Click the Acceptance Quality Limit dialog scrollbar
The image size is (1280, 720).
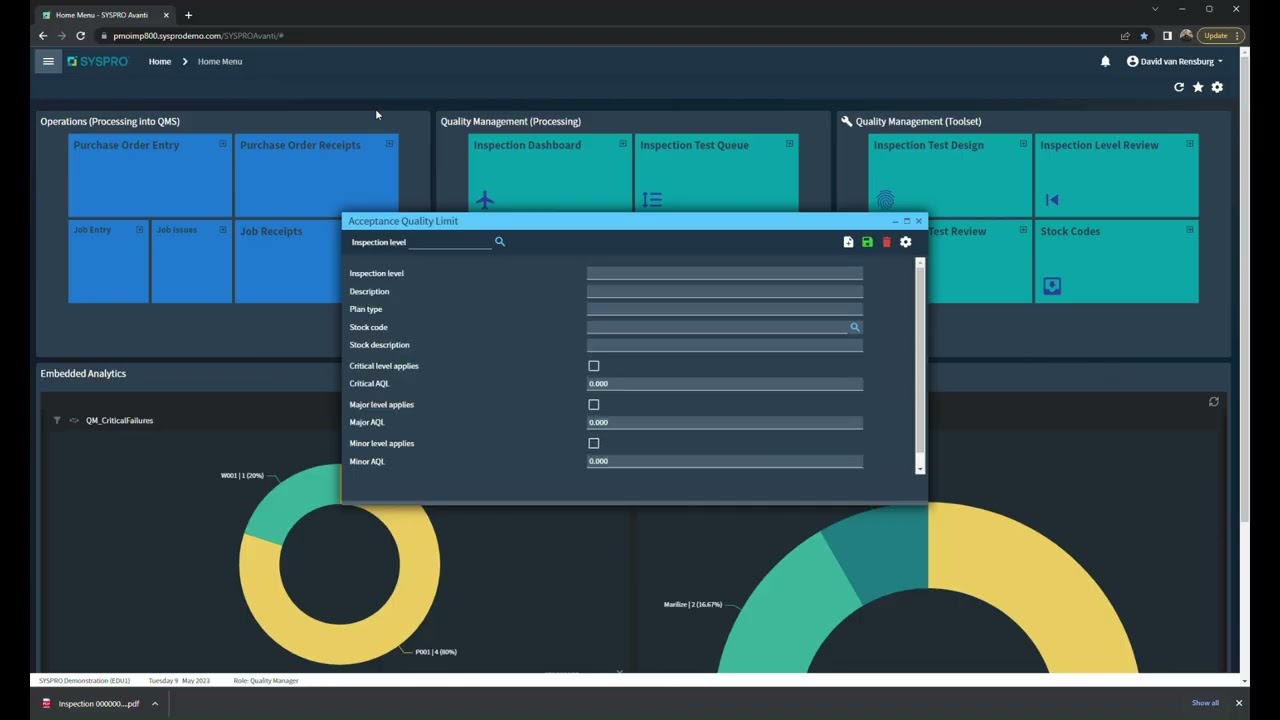[x=920, y=365]
